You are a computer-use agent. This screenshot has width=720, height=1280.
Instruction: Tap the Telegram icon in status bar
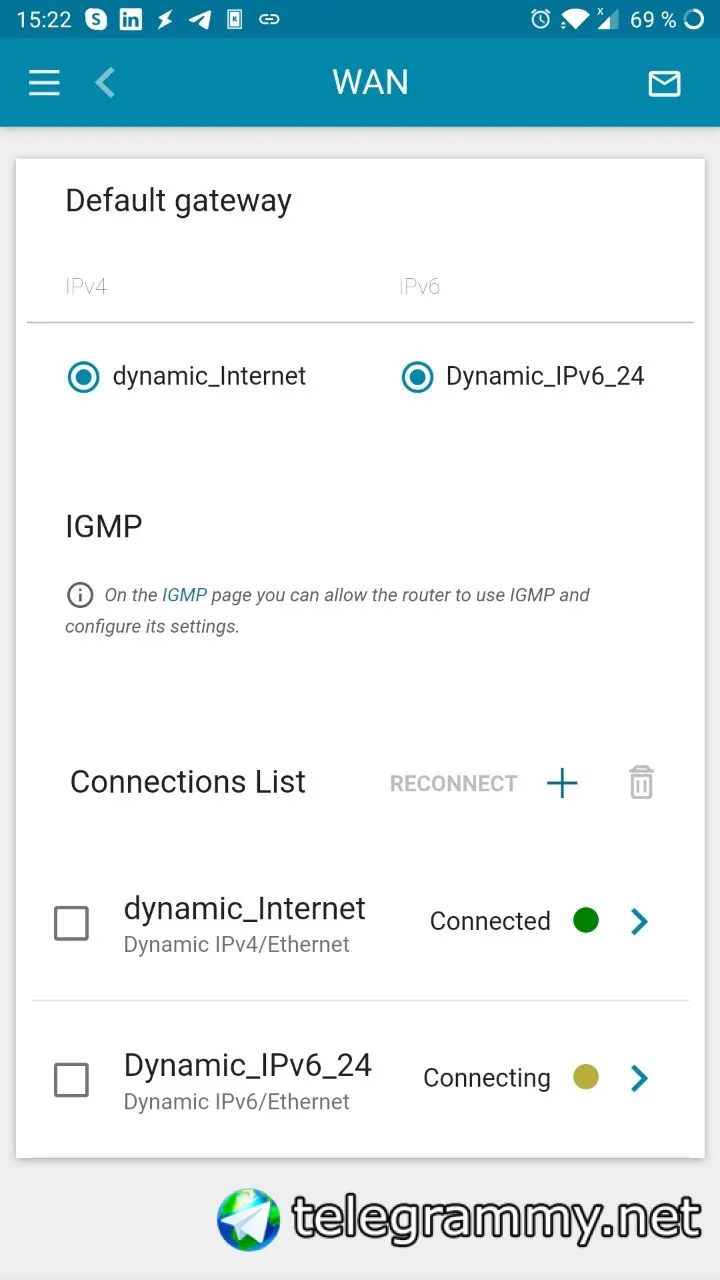[200, 19]
